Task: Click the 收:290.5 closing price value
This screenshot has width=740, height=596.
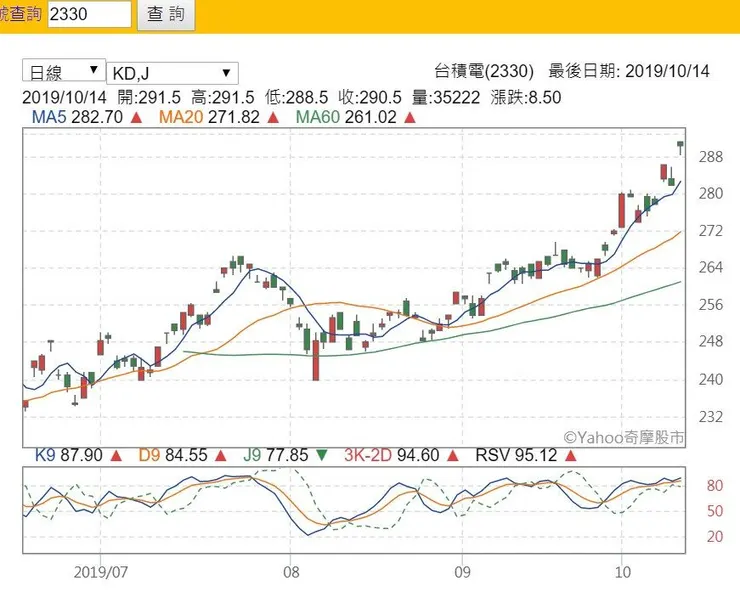Action: pos(370,98)
